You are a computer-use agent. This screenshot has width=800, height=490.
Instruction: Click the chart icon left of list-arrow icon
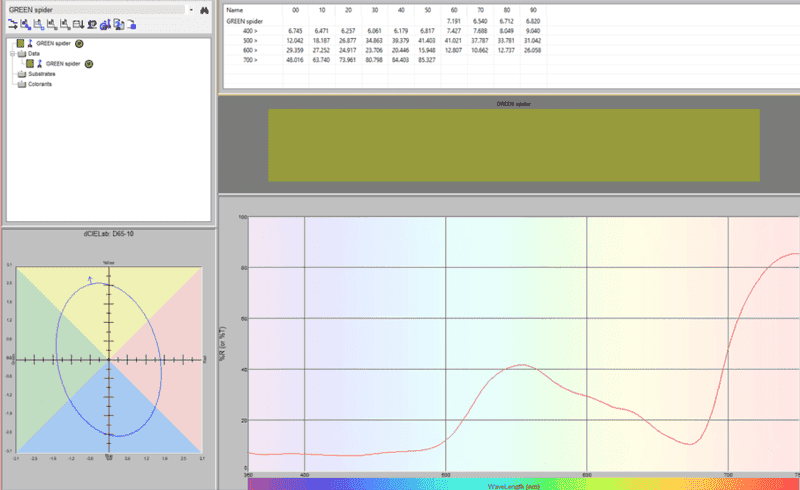(65, 24)
